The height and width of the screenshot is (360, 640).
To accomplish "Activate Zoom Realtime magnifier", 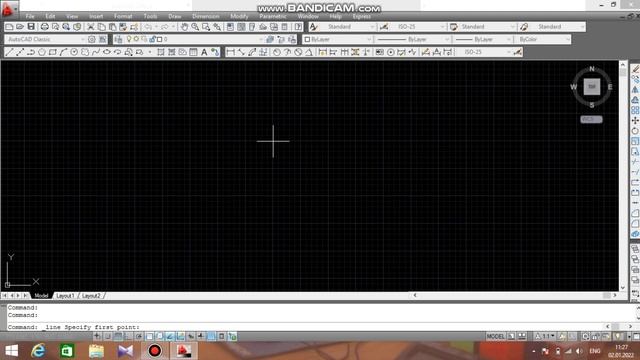I will (x=195, y=27).
